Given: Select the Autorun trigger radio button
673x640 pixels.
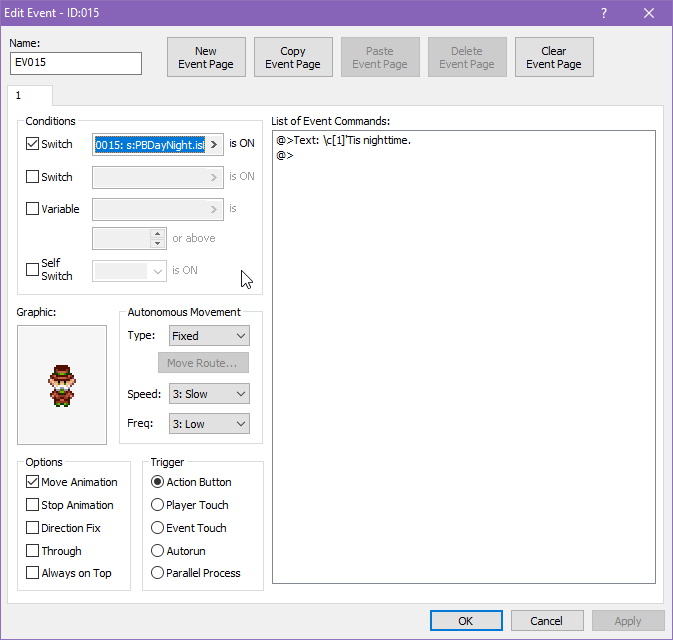Looking at the screenshot, I should click(x=158, y=551).
